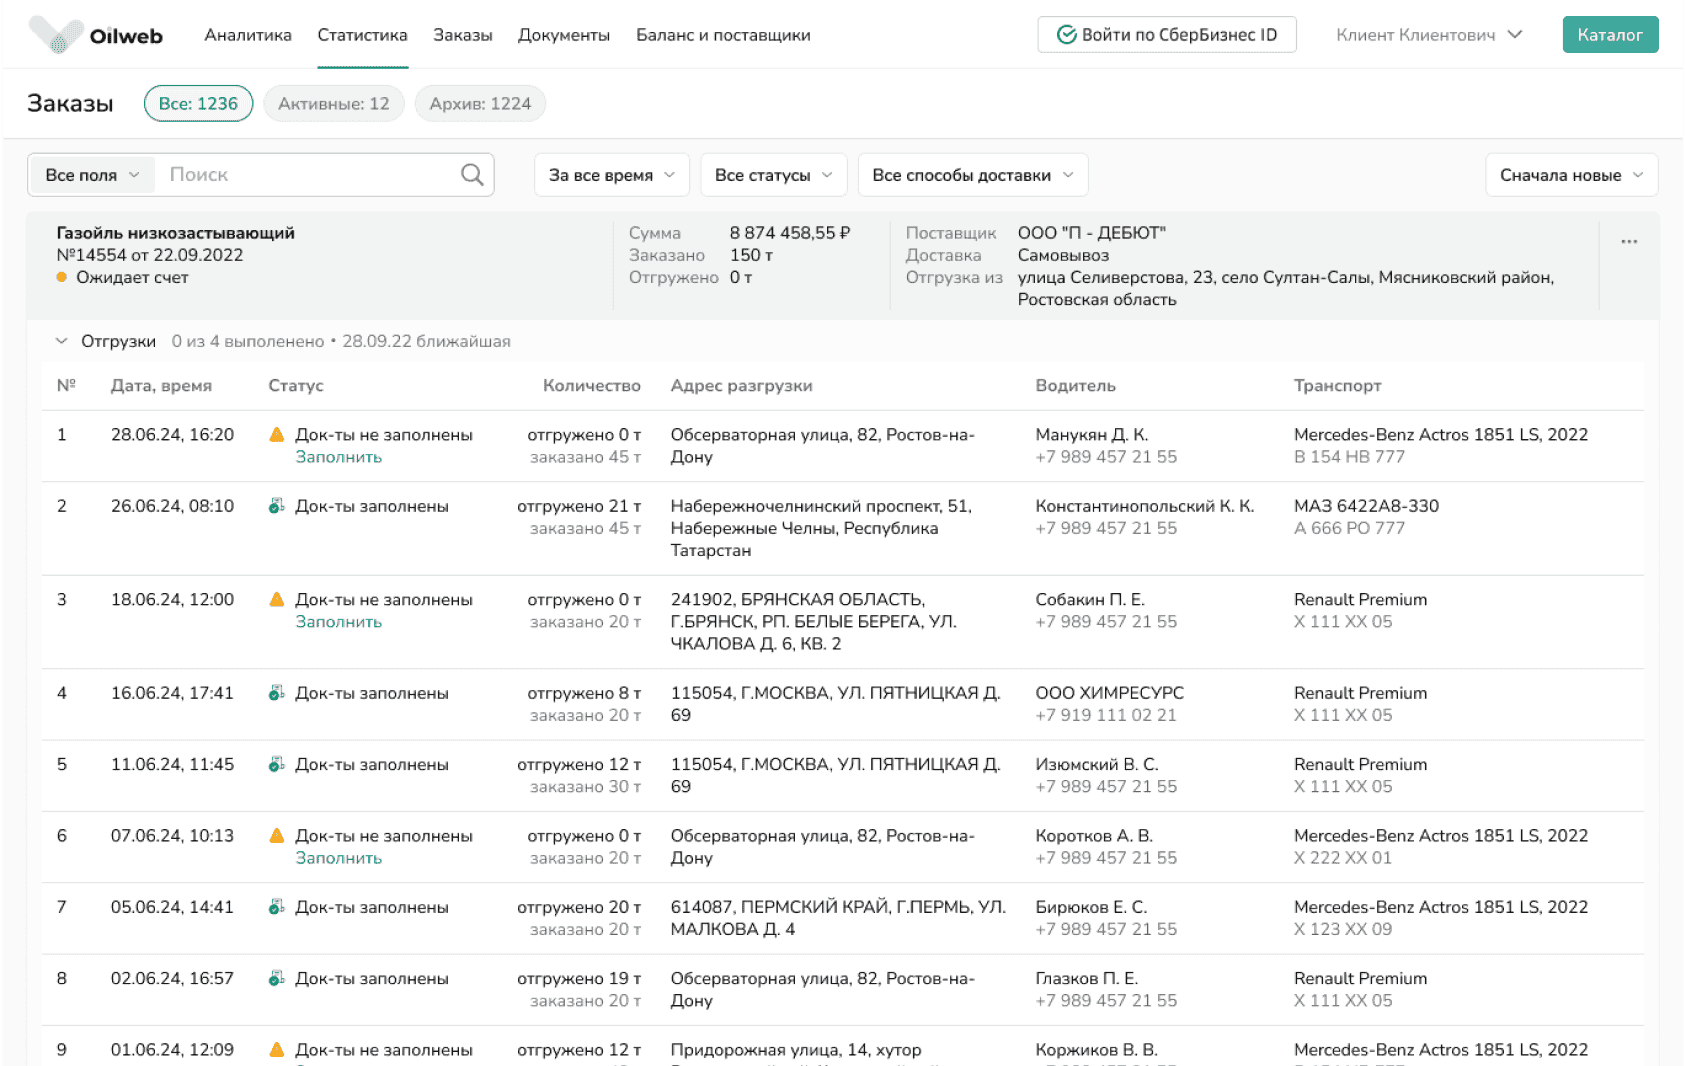Click plate number В 154 НВ 777
Screen dimensions: 1686x1066
click(x=1349, y=457)
